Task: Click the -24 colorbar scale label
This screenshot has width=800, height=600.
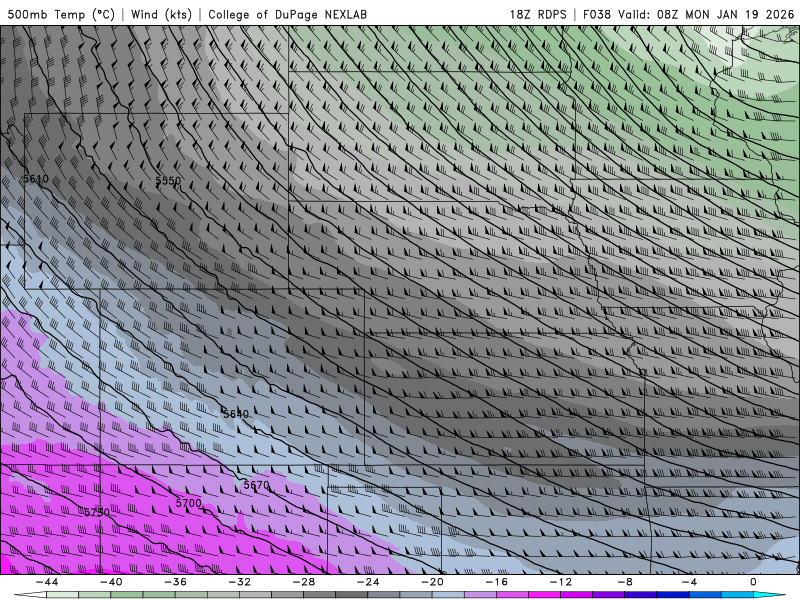Action: point(368,582)
